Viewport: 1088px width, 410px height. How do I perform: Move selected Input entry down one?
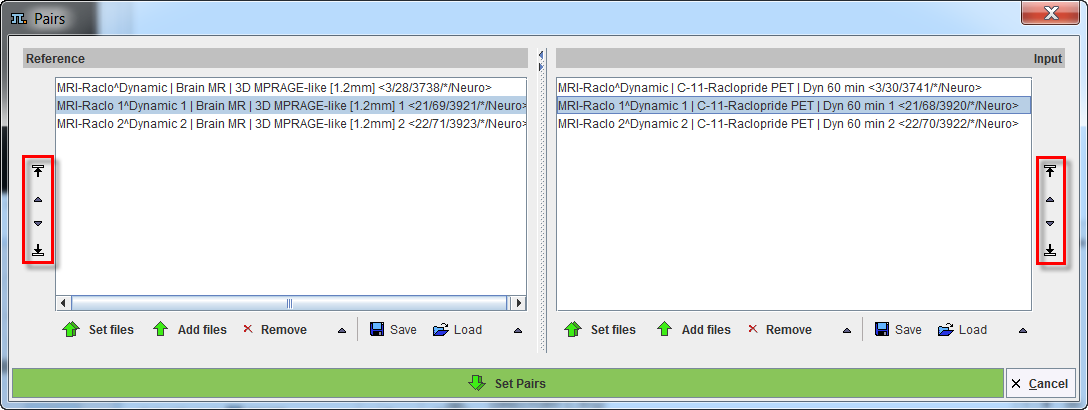pyautogui.click(x=1050, y=223)
